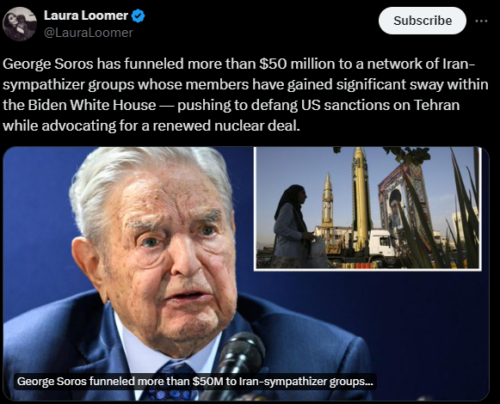Open the three-dot more options menu

(x=481, y=21)
